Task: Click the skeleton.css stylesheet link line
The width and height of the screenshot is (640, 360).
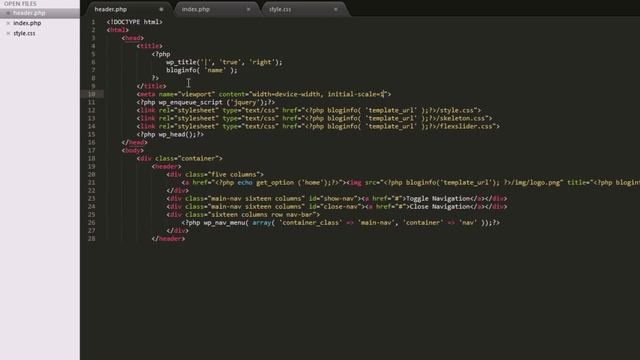Action: (x=314, y=118)
